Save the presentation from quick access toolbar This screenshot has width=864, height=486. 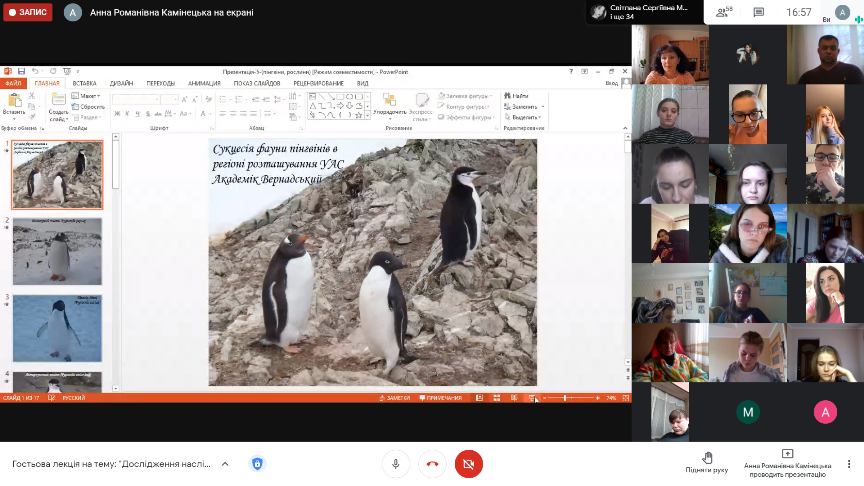20,72
